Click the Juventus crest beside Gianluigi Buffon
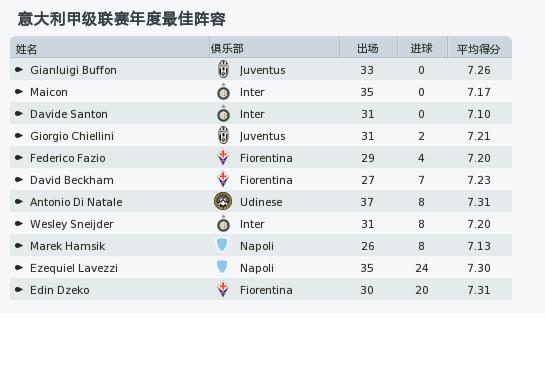 [223, 69]
